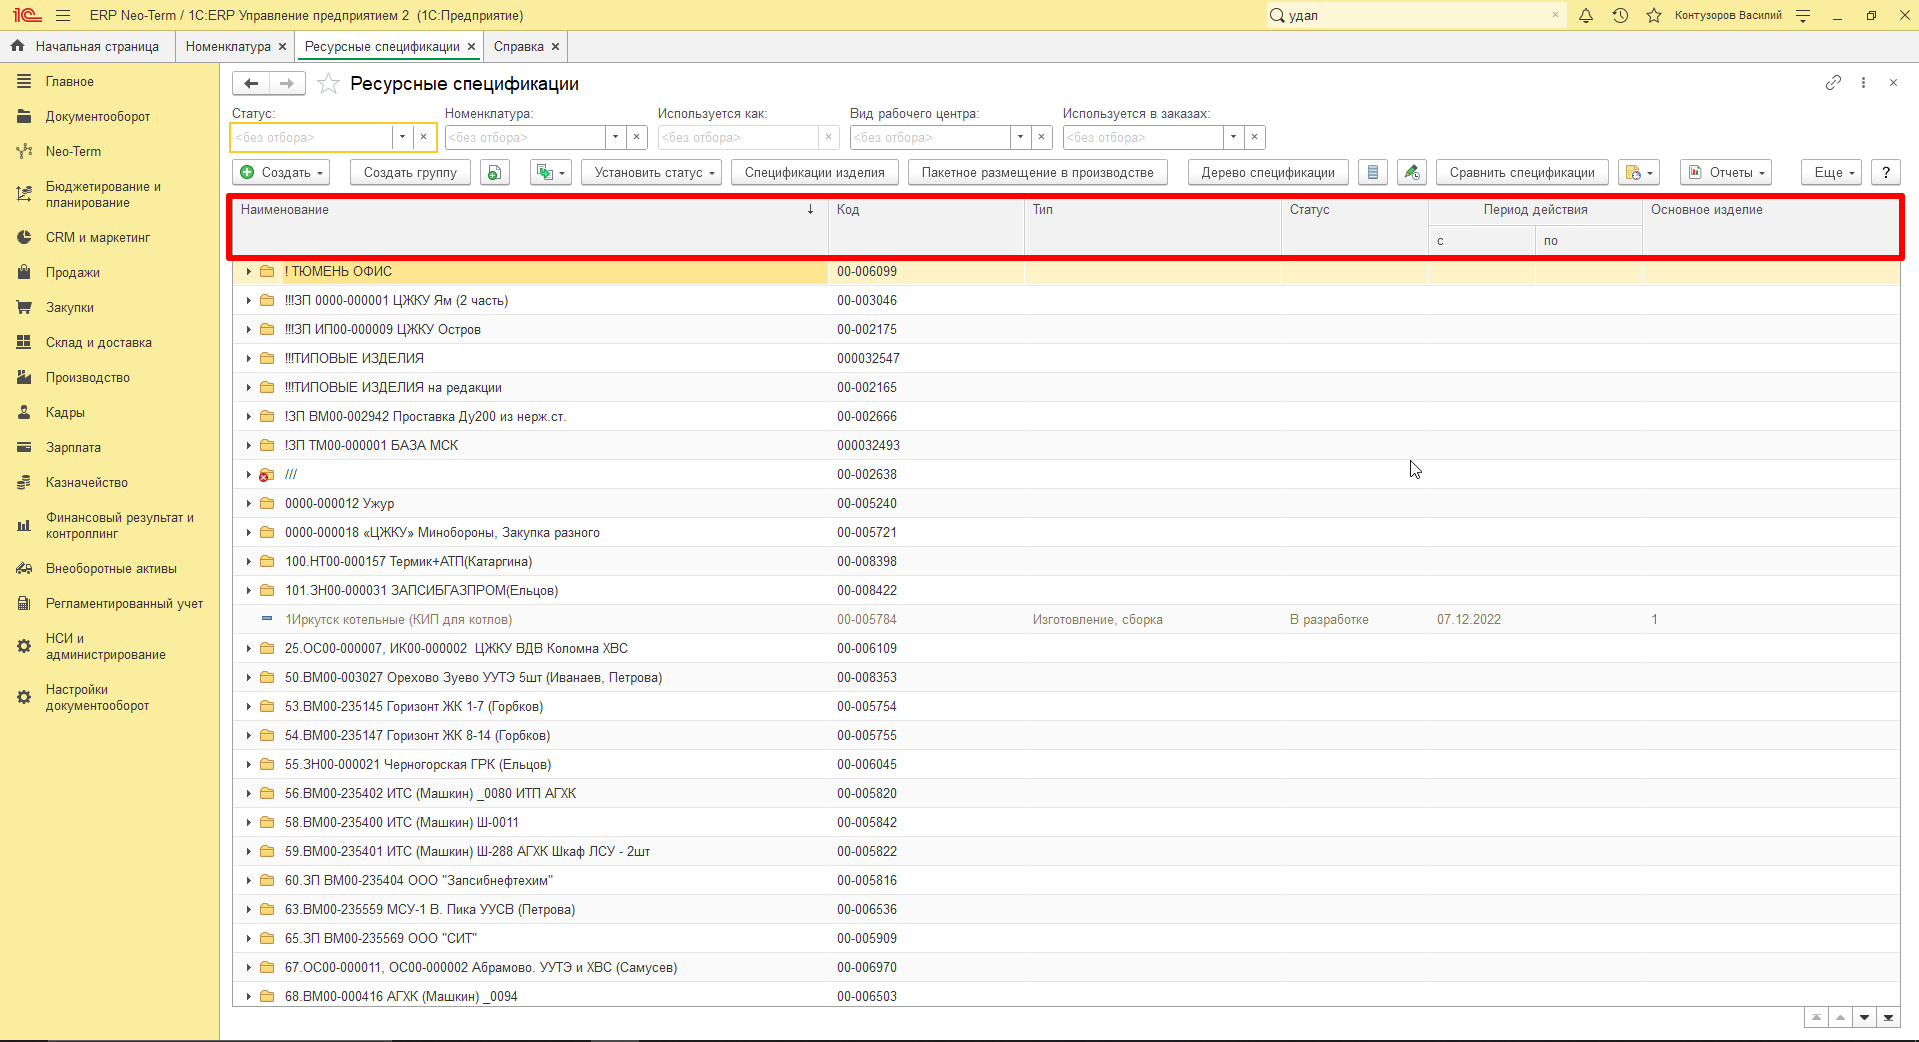The width and height of the screenshot is (1919, 1042).
Task: Click the edit selected icon button
Action: tap(1411, 172)
